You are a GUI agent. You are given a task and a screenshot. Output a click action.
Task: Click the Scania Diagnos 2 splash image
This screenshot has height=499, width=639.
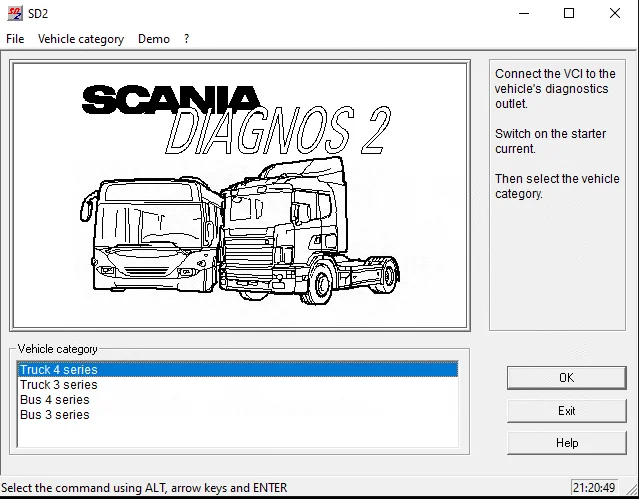(240, 196)
